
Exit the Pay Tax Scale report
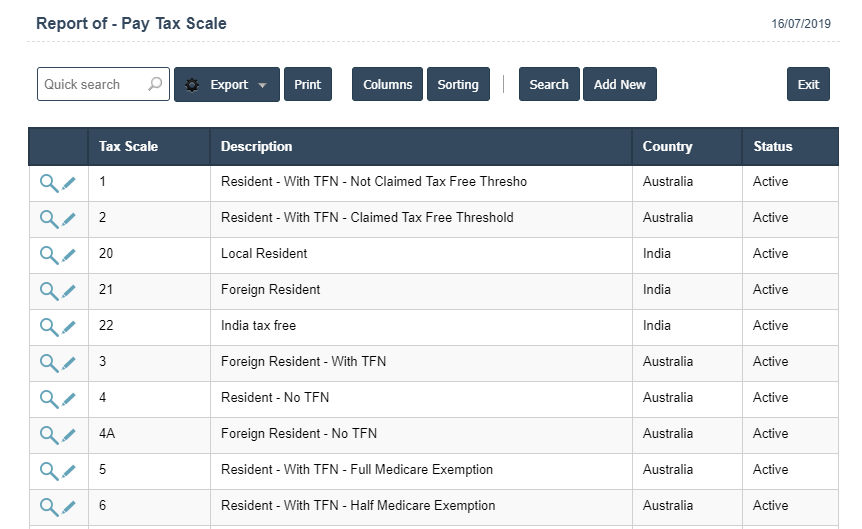click(x=808, y=85)
